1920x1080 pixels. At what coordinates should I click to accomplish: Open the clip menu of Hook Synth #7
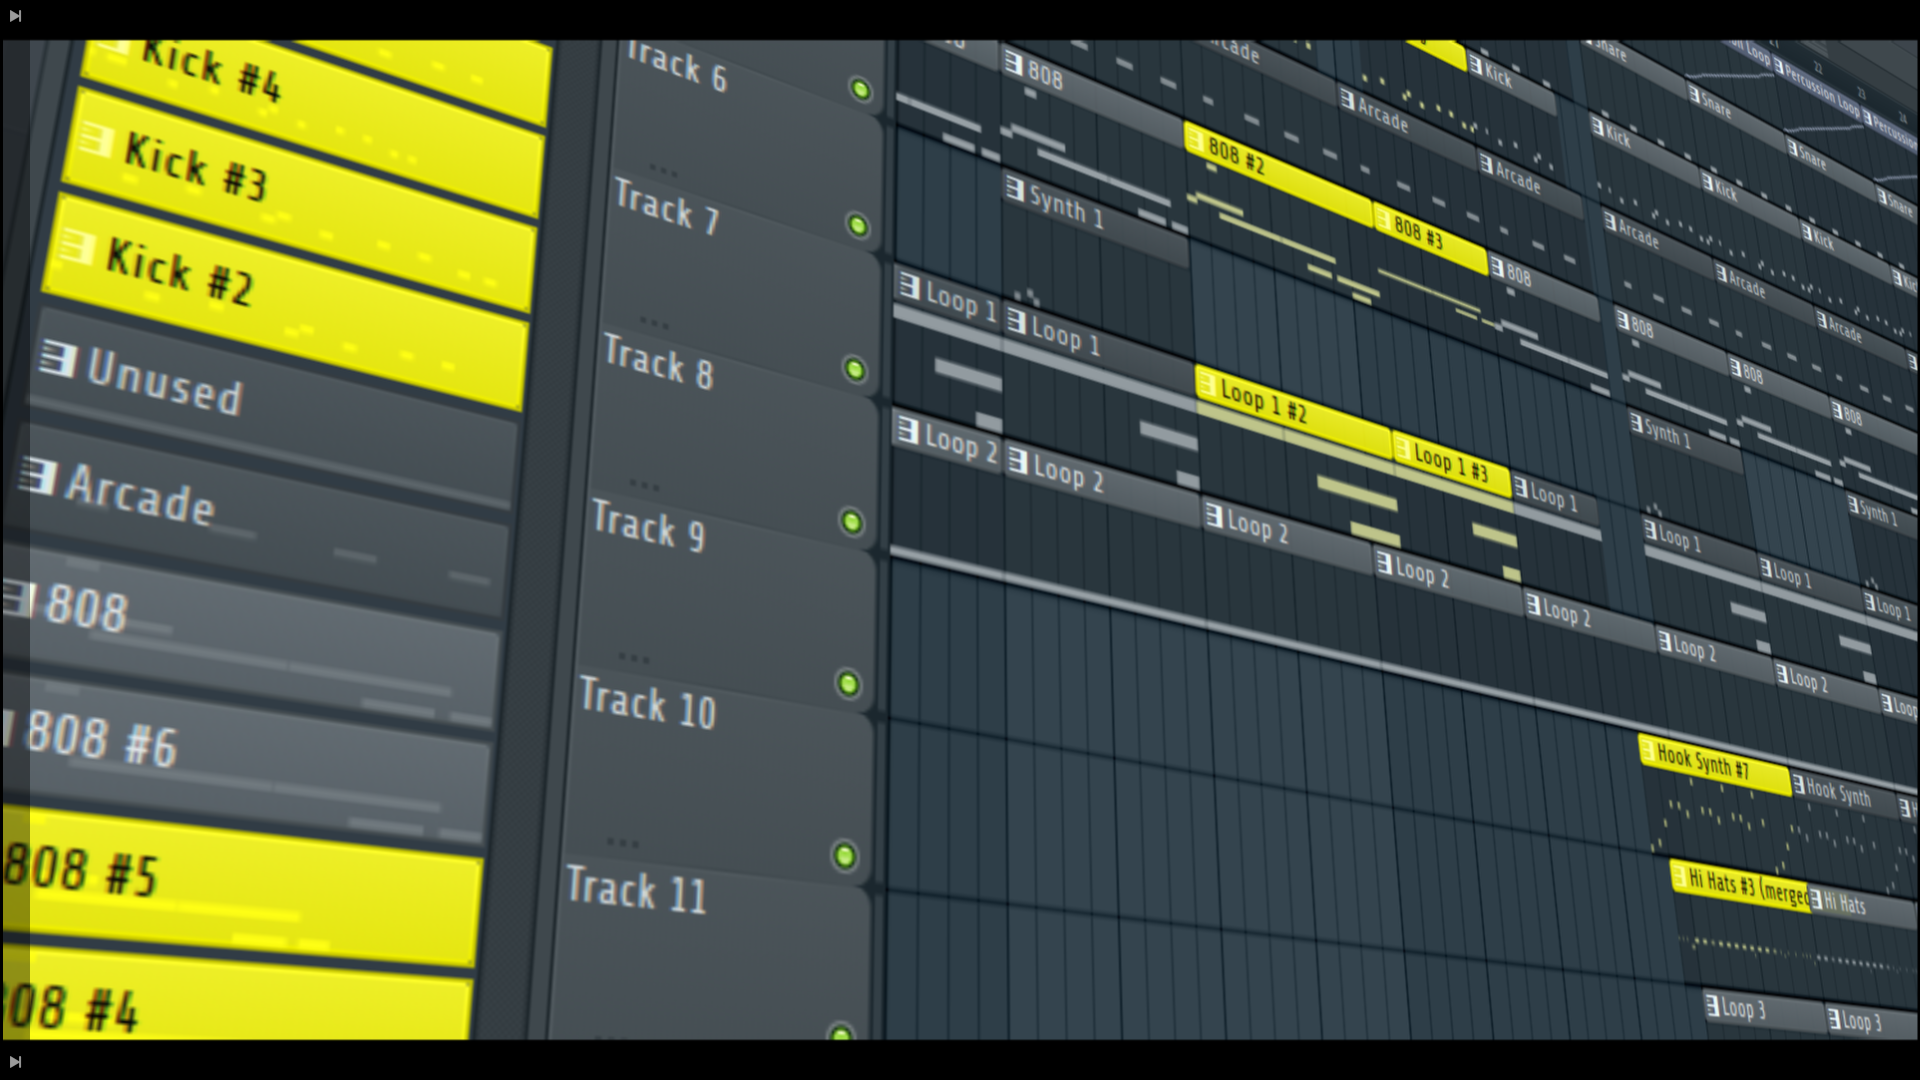pyautogui.click(x=1647, y=749)
